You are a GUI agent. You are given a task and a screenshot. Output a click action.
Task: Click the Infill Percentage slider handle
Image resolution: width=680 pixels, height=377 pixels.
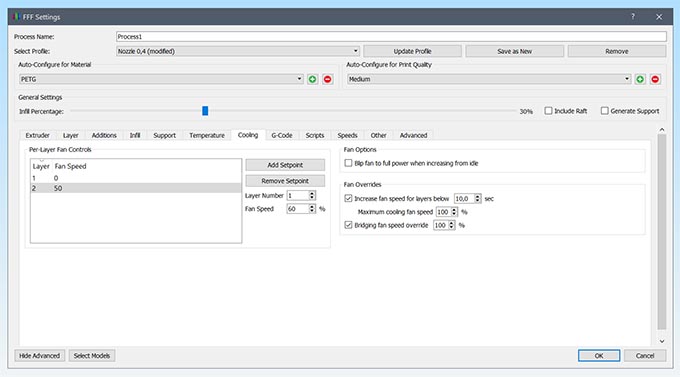(x=205, y=111)
